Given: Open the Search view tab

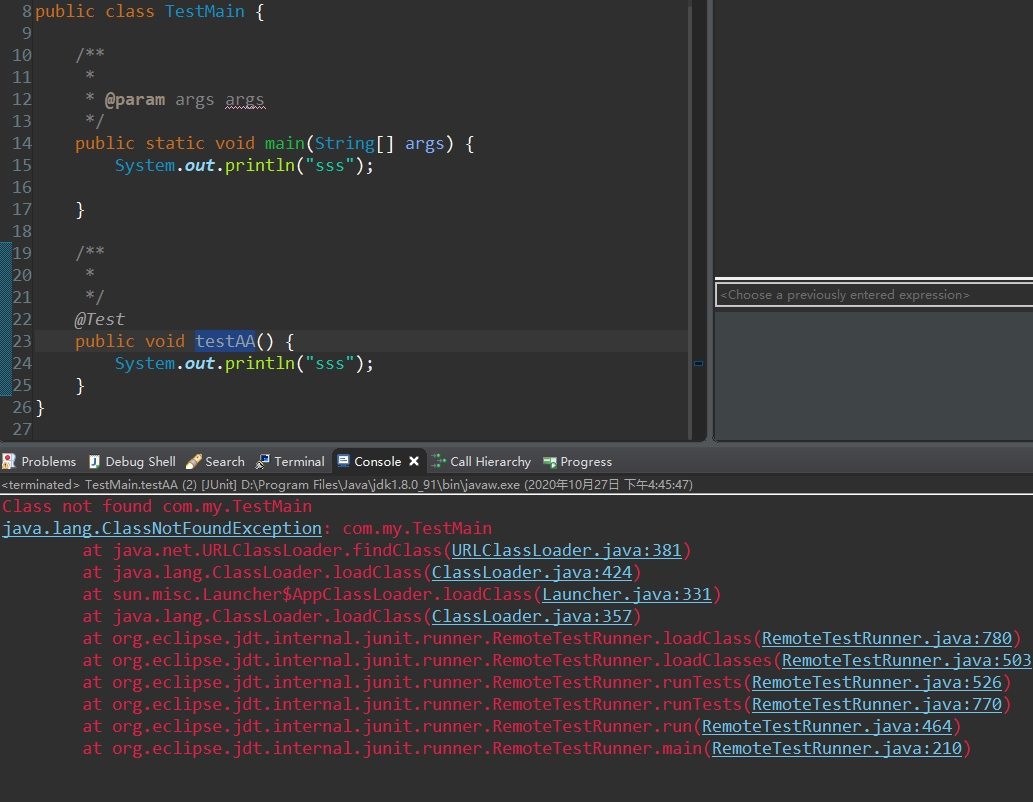Looking at the screenshot, I should 215,461.
